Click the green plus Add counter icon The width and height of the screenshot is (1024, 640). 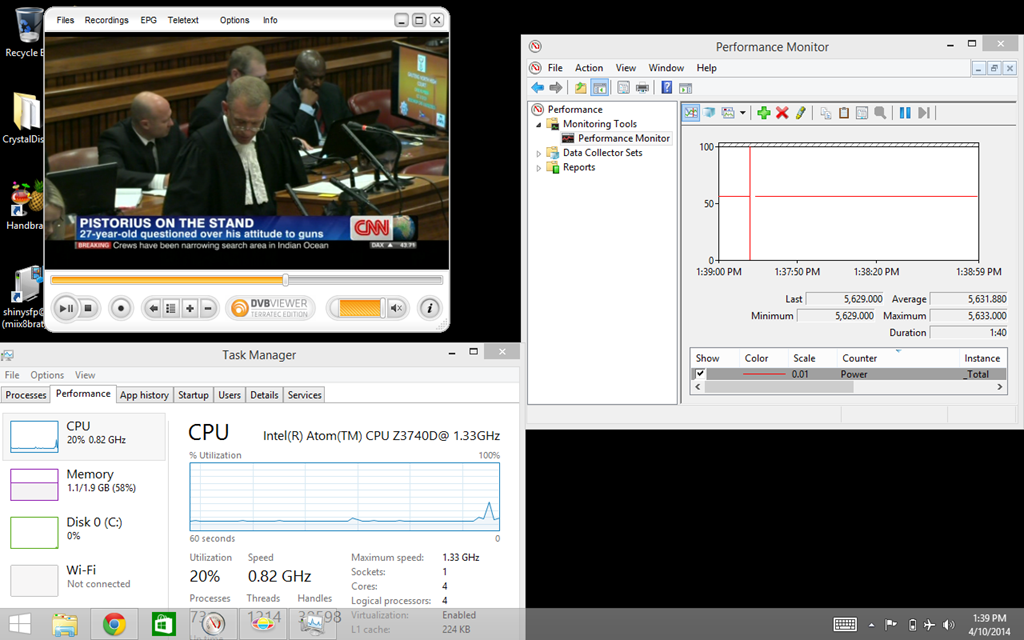763,113
